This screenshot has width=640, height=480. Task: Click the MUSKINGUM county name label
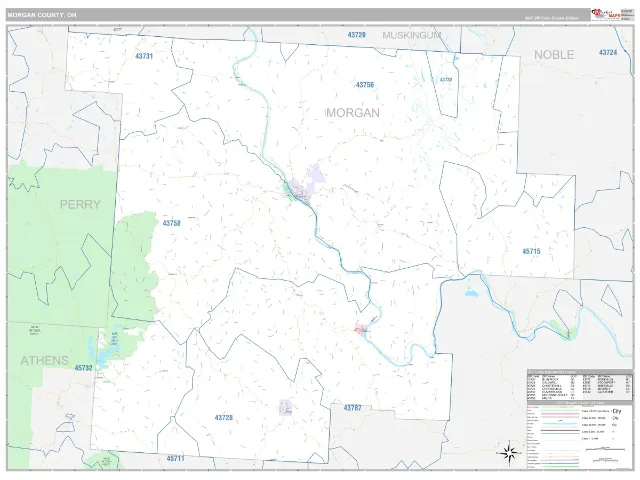pos(411,36)
